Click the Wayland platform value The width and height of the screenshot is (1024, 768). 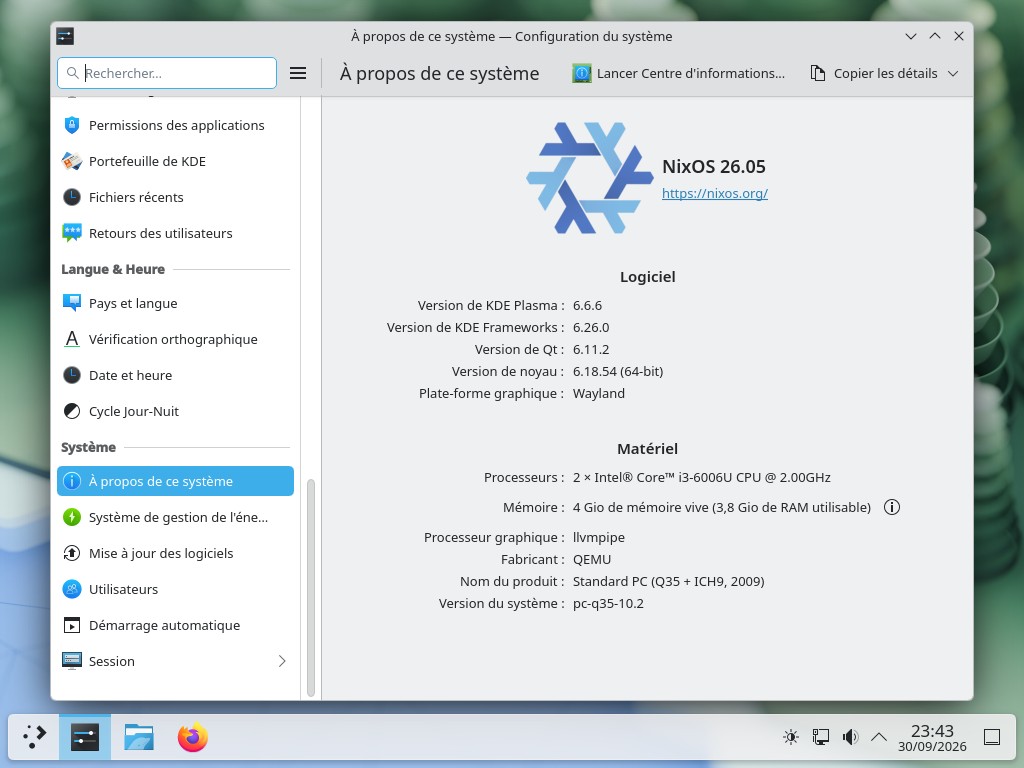click(x=599, y=394)
